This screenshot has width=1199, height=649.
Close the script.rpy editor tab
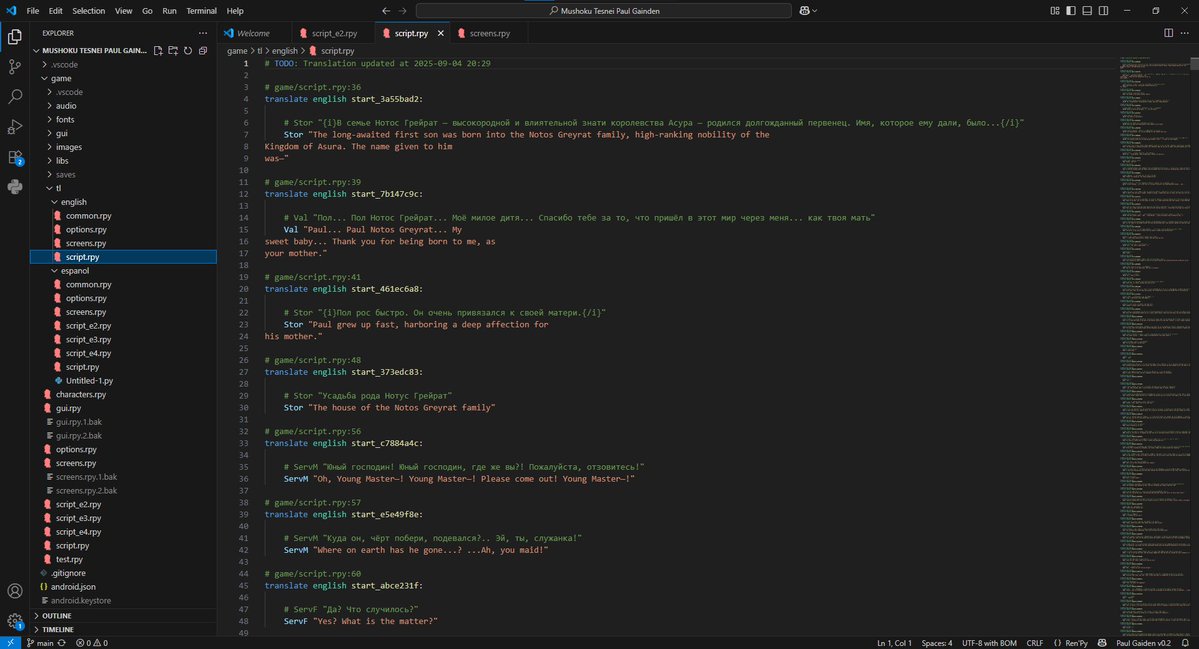[440, 33]
